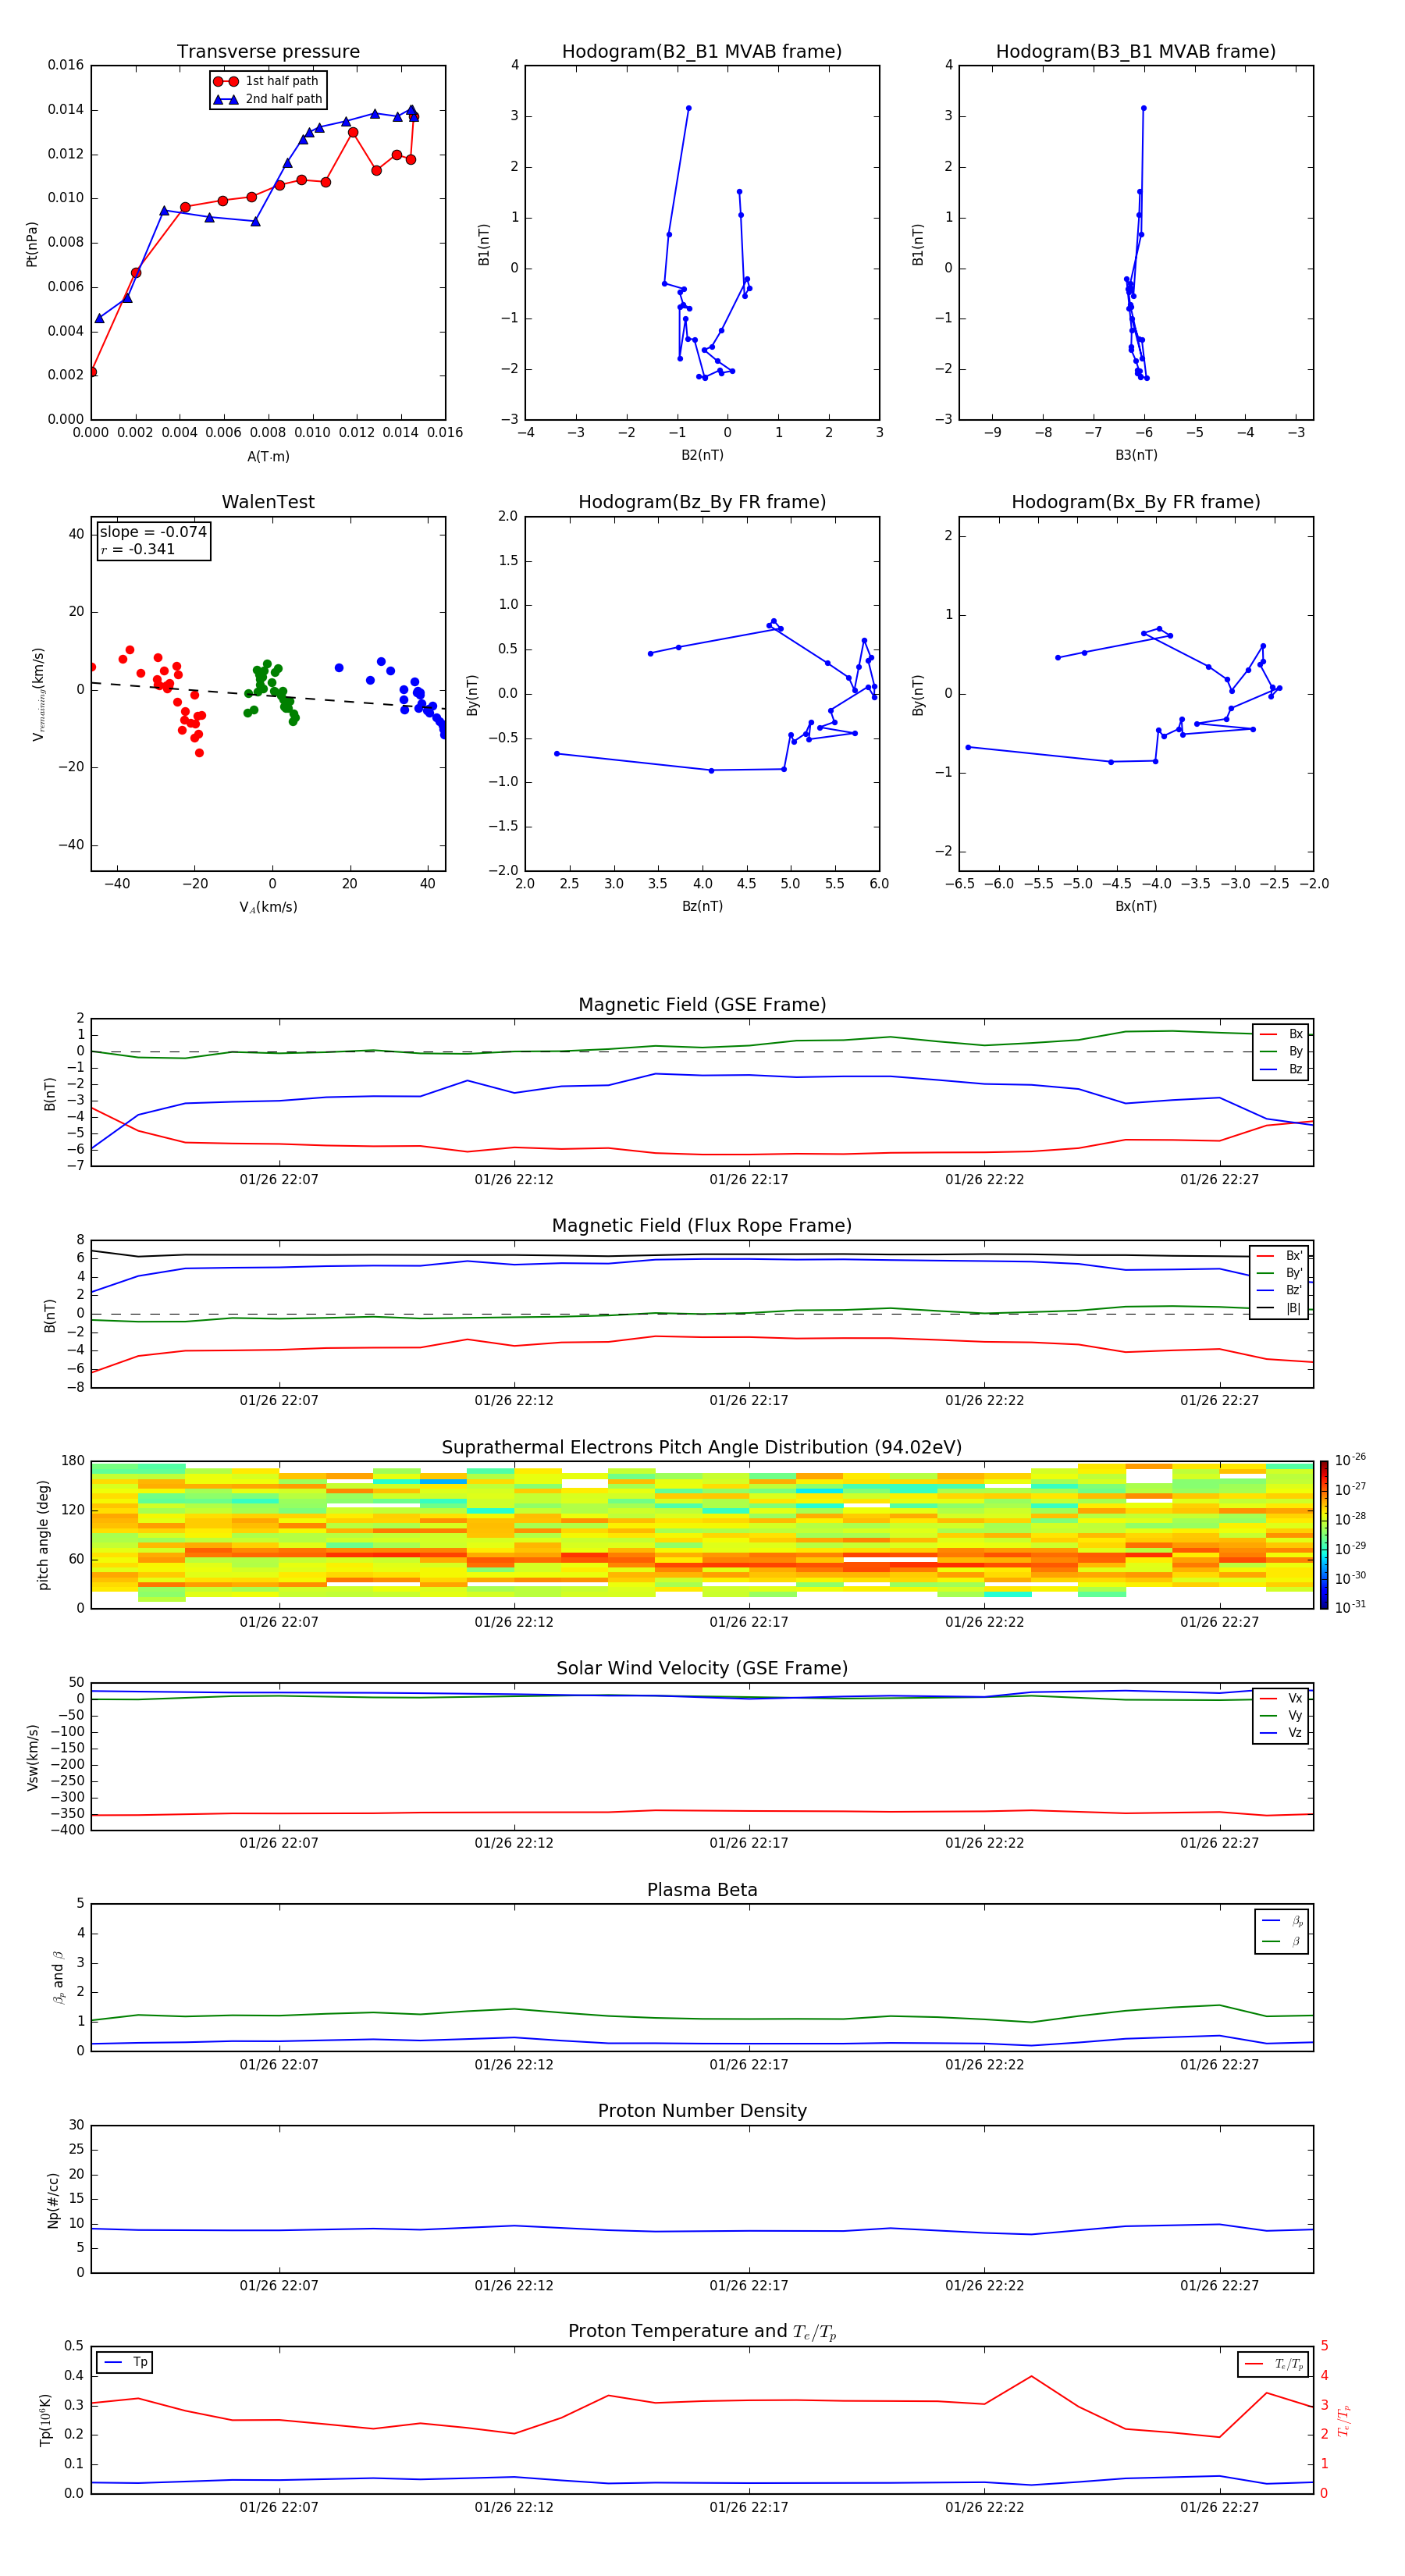Click the red Te/Tp legend entry
This screenshot has height=2576, width=1405.
point(1274,2364)
